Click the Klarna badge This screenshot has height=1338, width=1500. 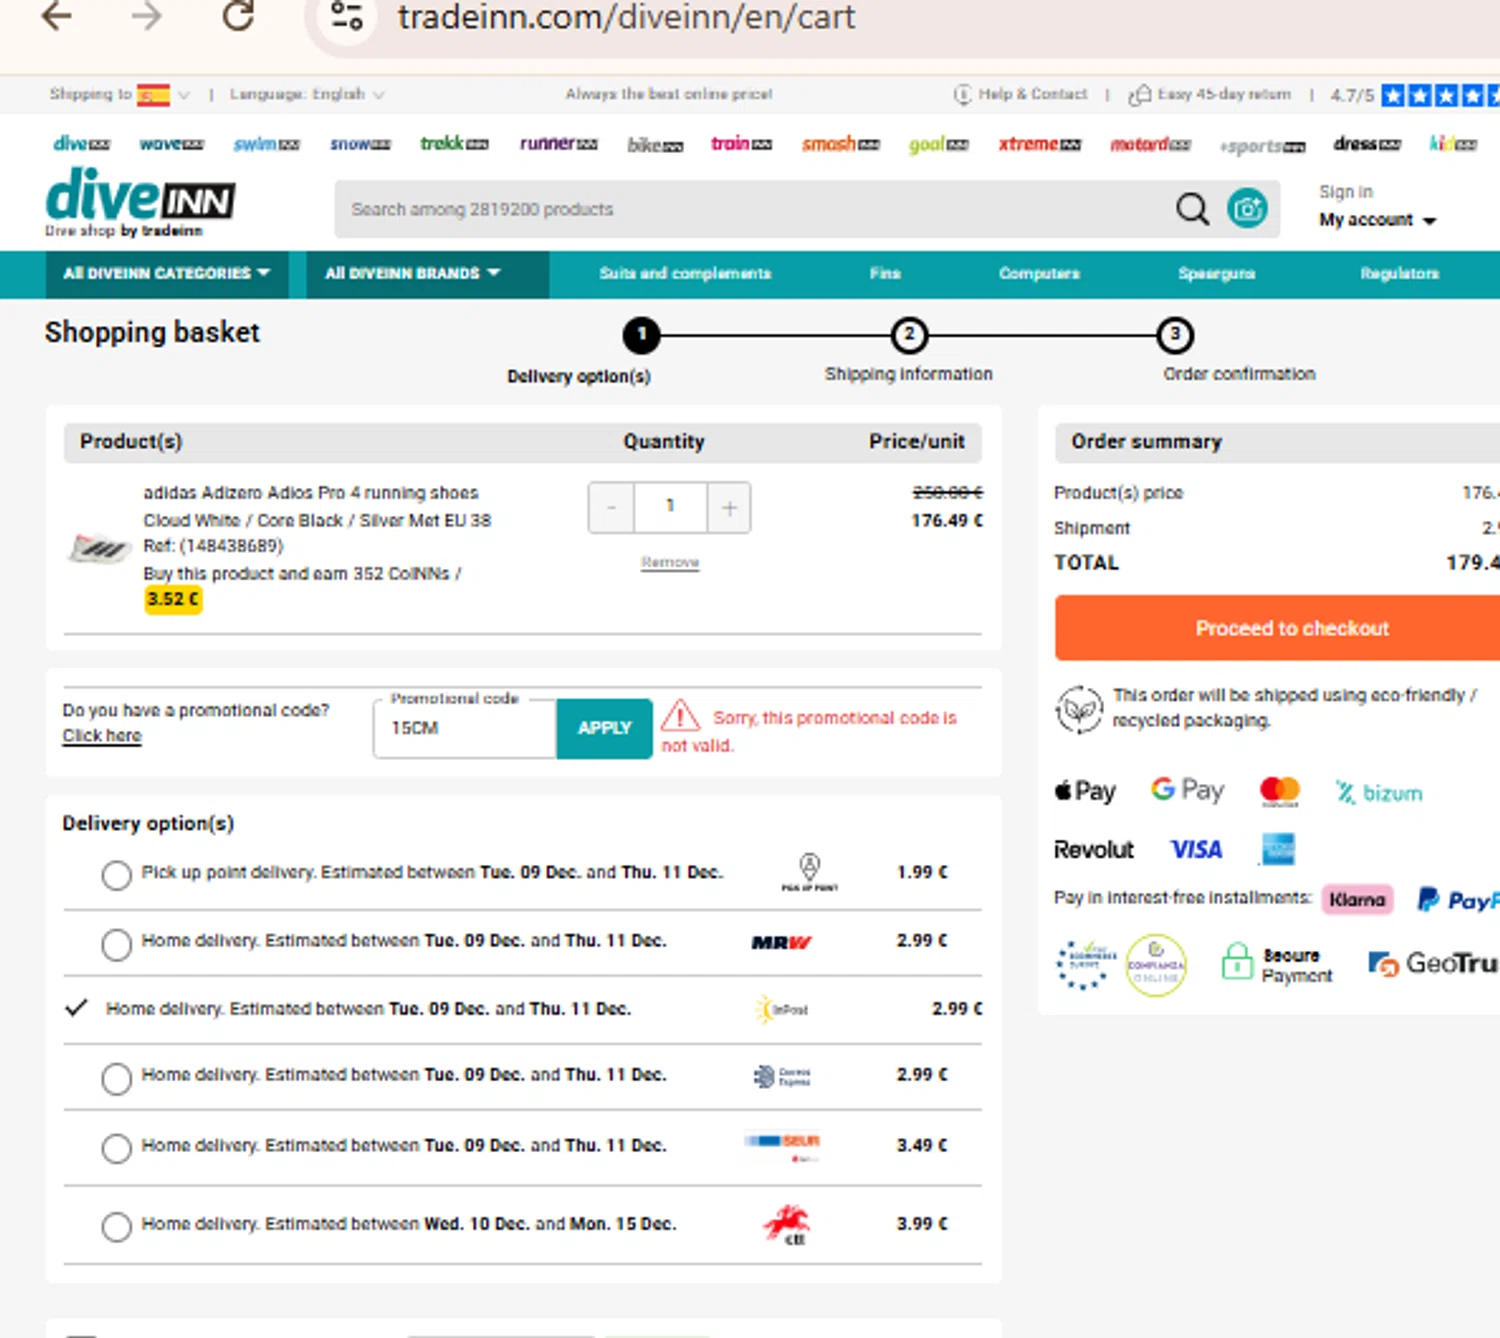(1357, 900)
